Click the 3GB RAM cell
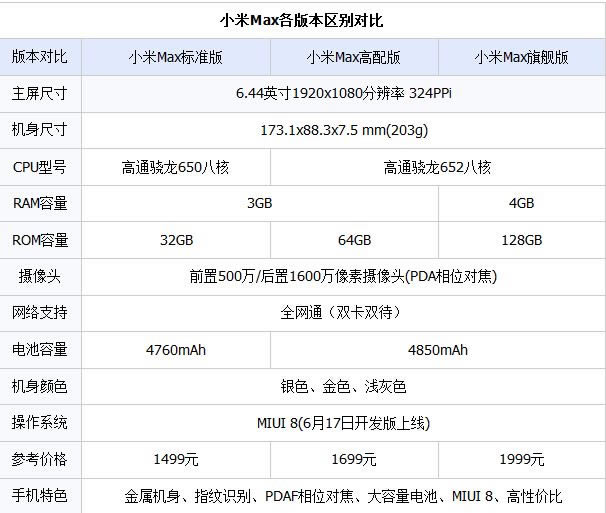The width and height of the screenshot is (606, 513). [x=259, y=203]
